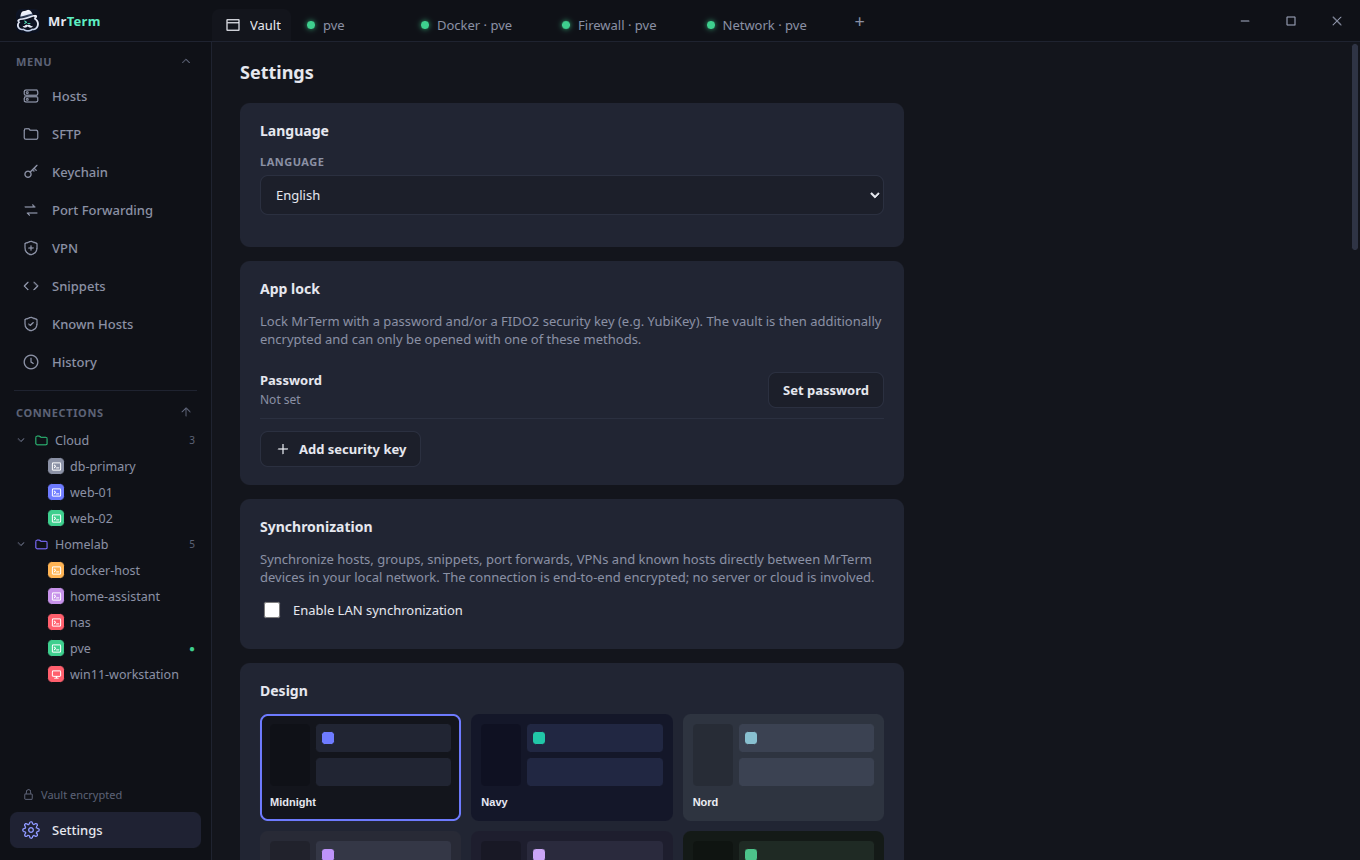Click Add security key button
The width and height of the screenshot is (1360, 860).
point(341,449)
